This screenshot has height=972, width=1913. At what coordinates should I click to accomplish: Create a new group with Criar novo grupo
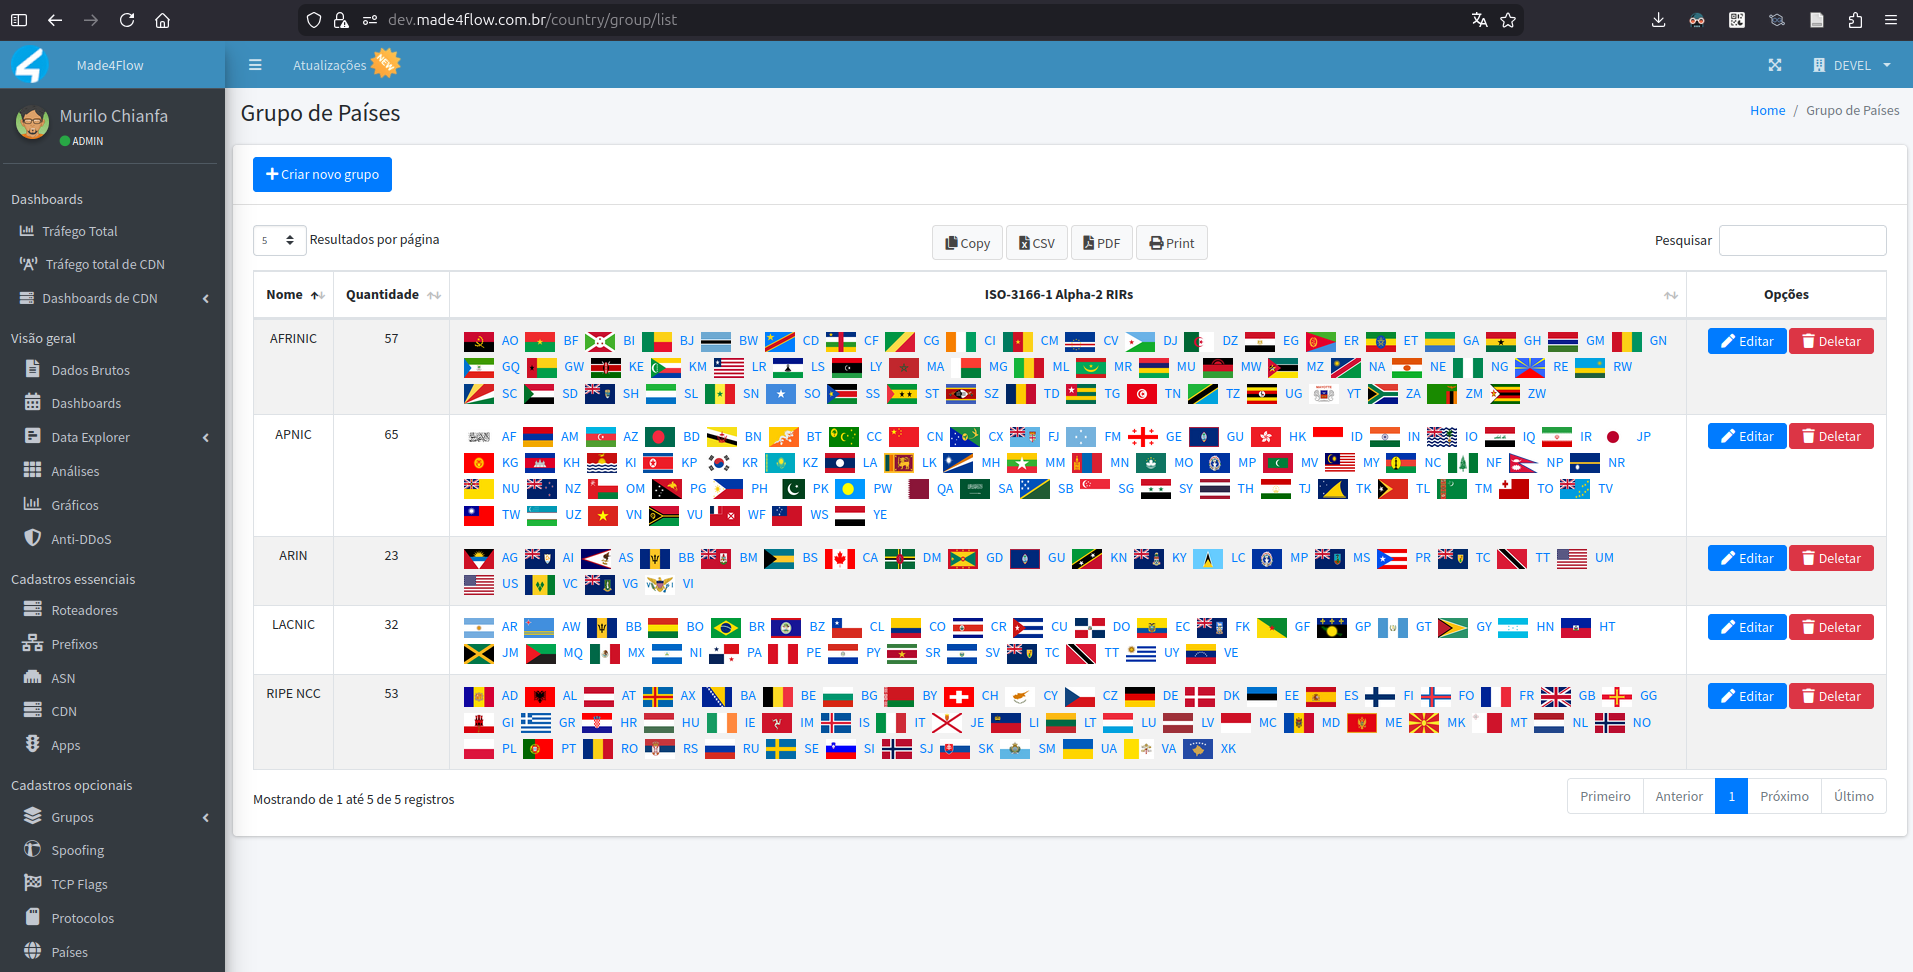click(322, 174)
